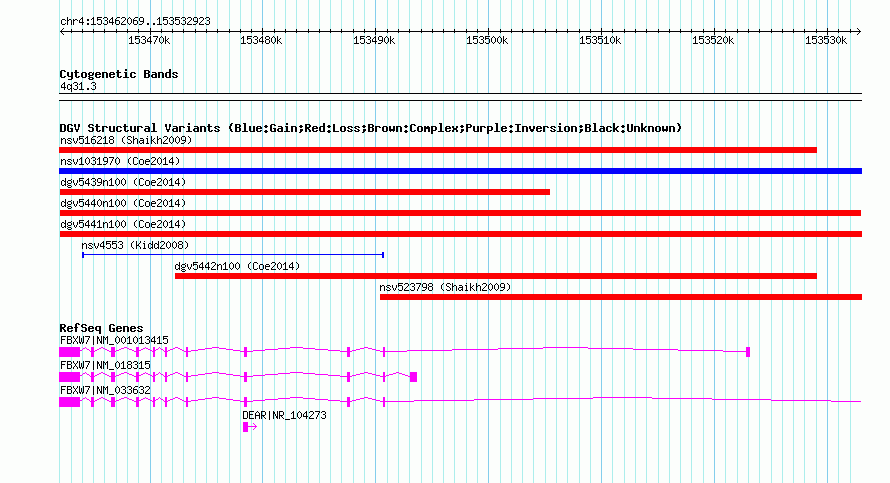
Task: Click the dgv5439n100 (Coe2014) red bar
Action: [x=304, y=192]
